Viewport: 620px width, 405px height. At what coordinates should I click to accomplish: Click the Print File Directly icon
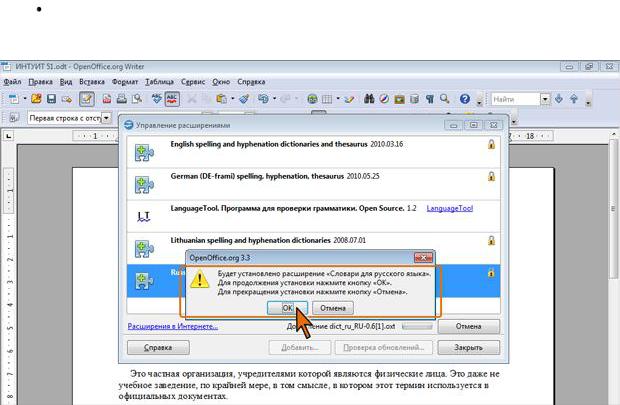[x=122, y=99]
